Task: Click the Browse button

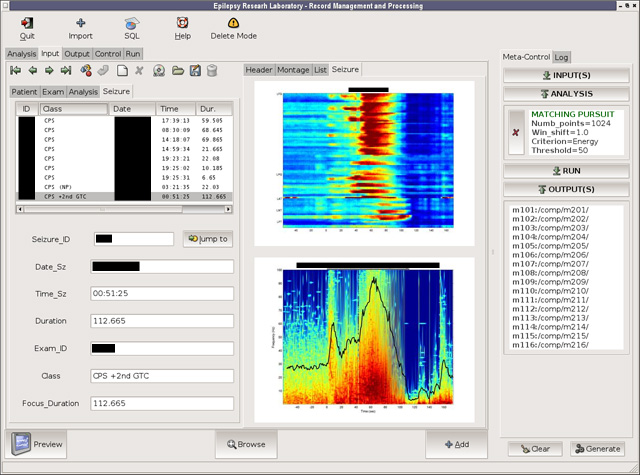Action: click(246, 444)
